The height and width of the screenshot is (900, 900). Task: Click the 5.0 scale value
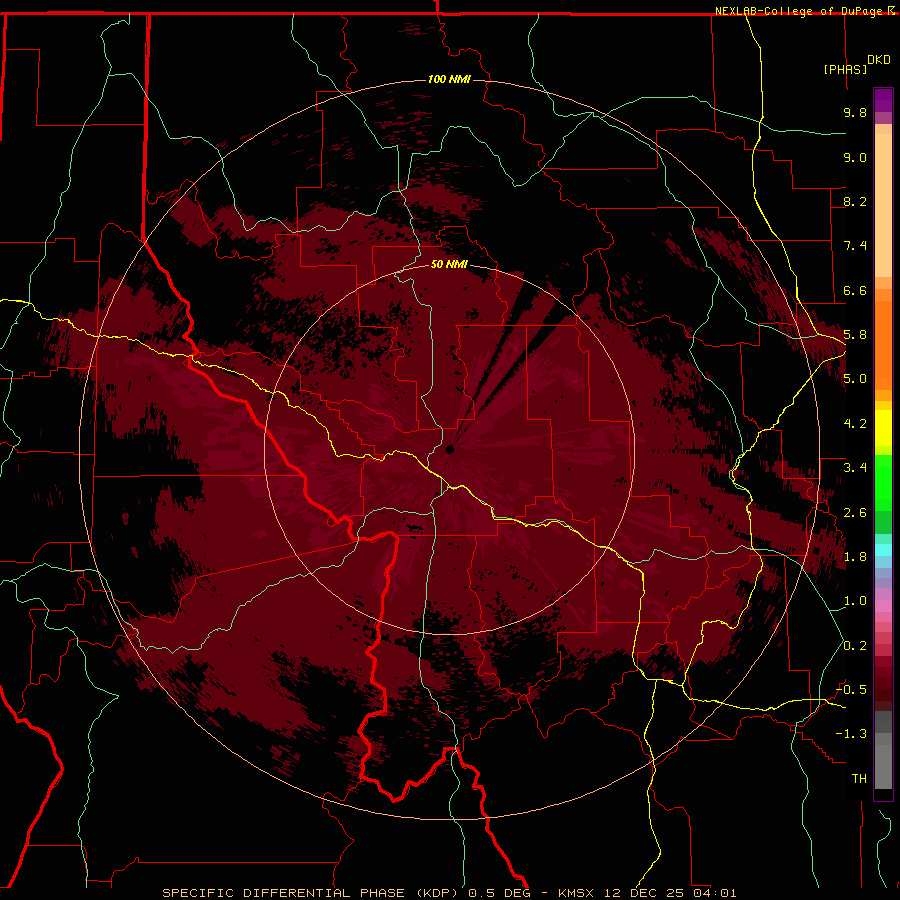tap(855, 379)
